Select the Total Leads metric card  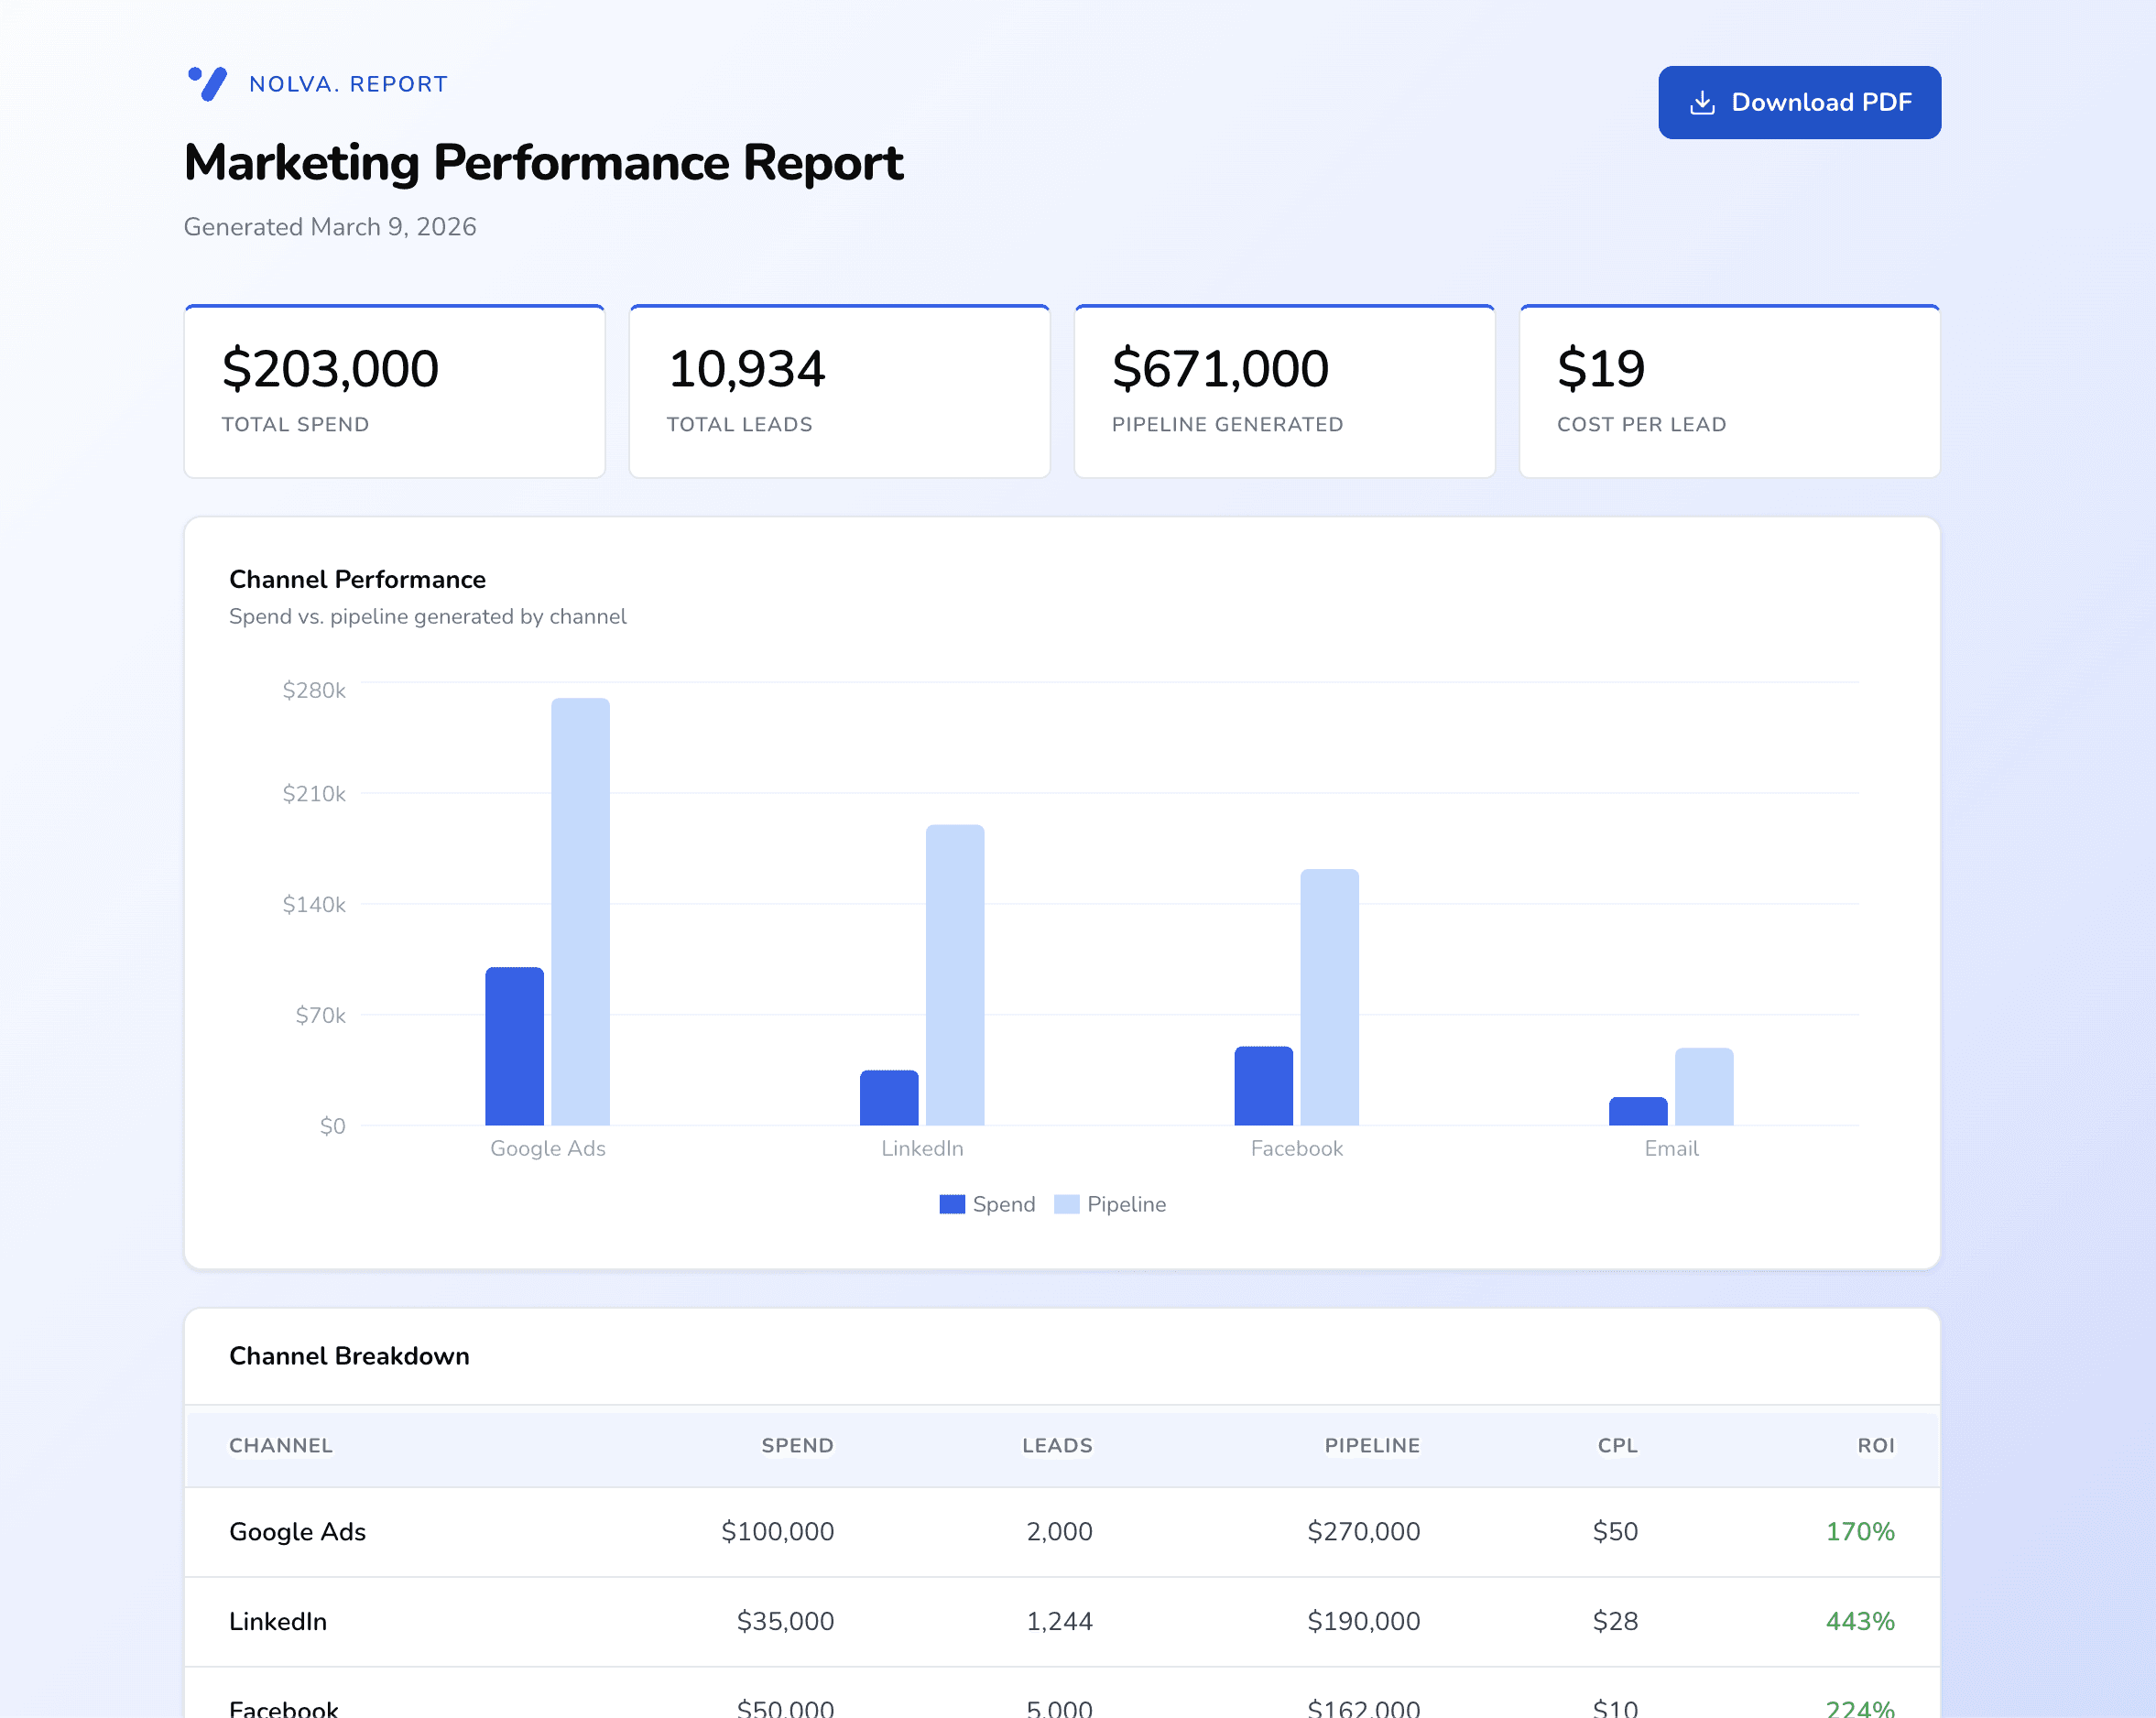pyautogui.click(x=839, y=390)
